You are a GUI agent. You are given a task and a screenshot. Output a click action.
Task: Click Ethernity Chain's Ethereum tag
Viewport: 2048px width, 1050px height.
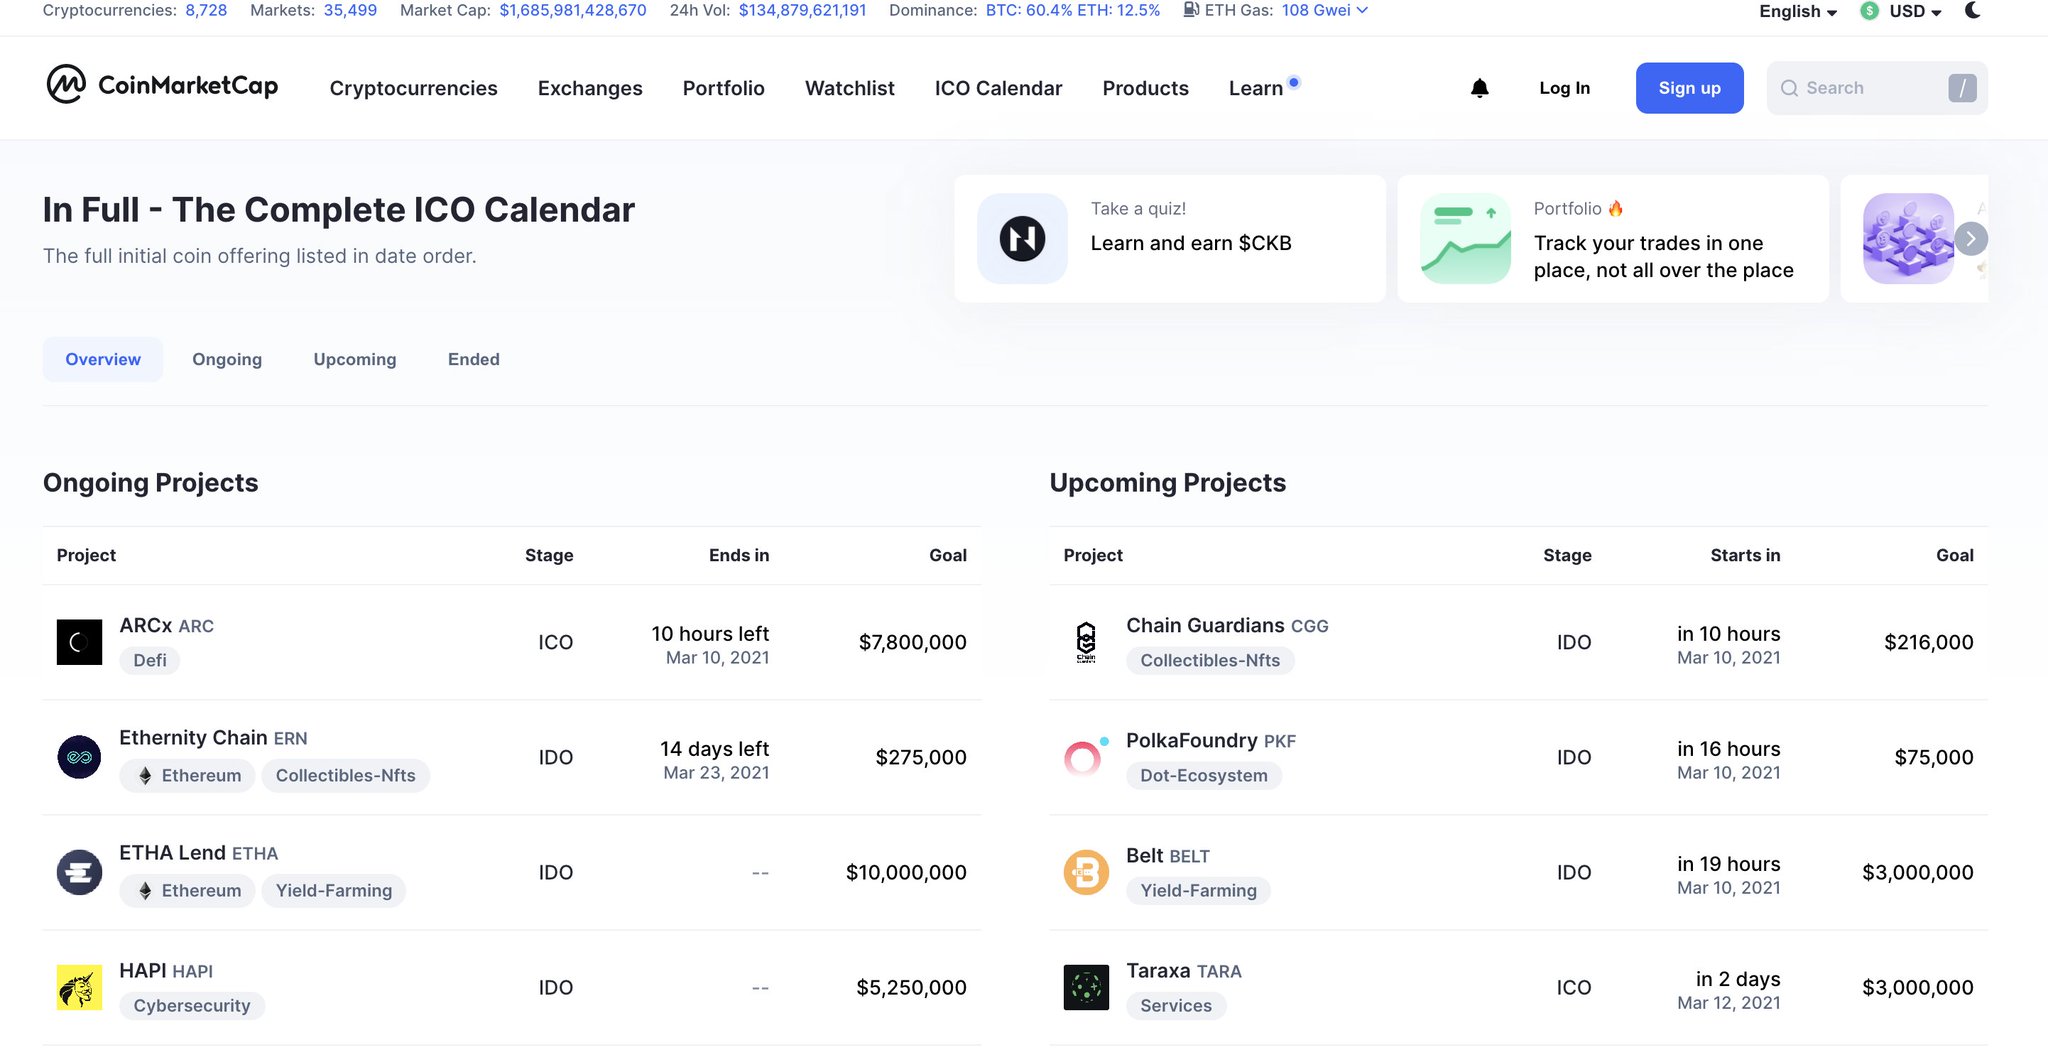click(x=187, y=775)
